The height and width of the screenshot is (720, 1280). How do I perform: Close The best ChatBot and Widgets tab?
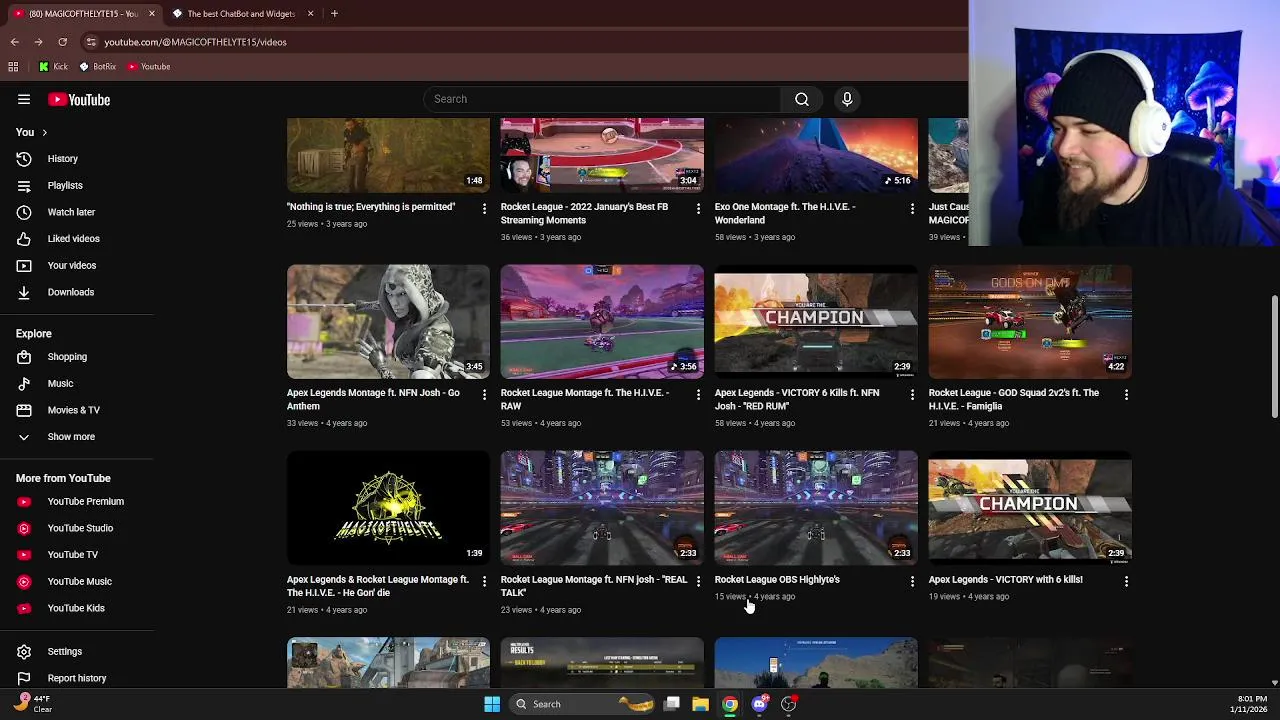310,14
